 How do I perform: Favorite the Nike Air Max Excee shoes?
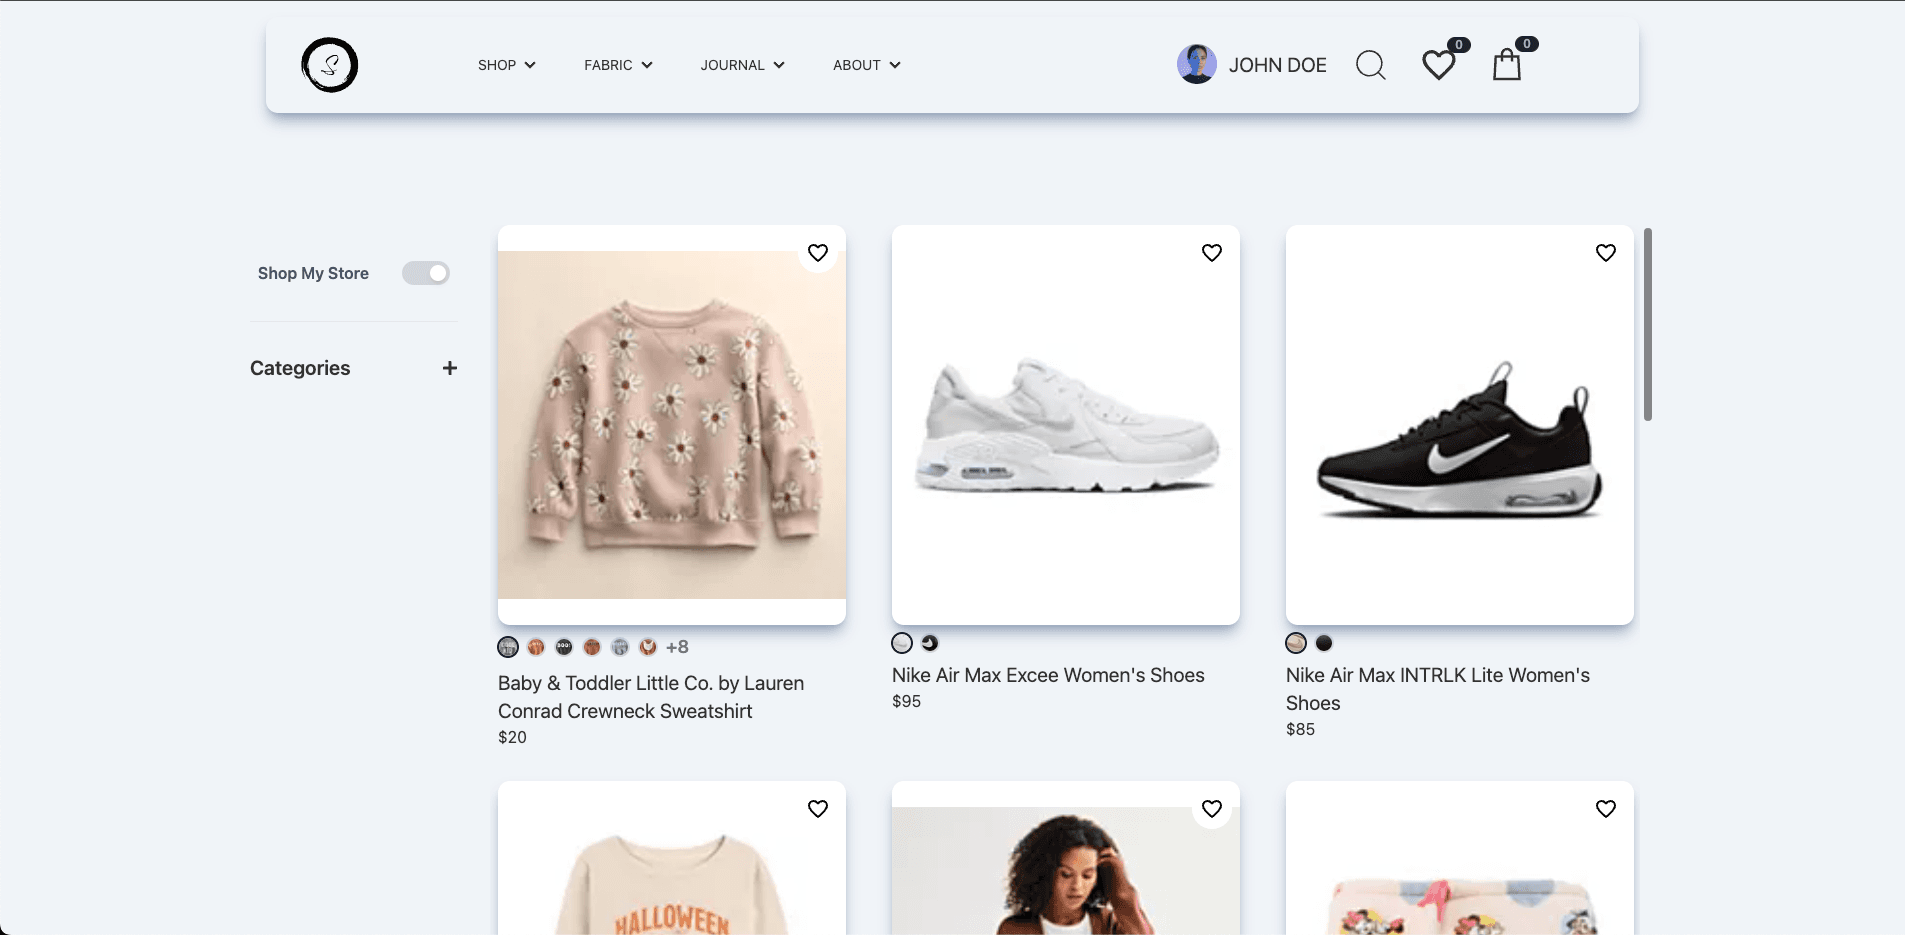pyautogui.click(x=1211, y=253)
